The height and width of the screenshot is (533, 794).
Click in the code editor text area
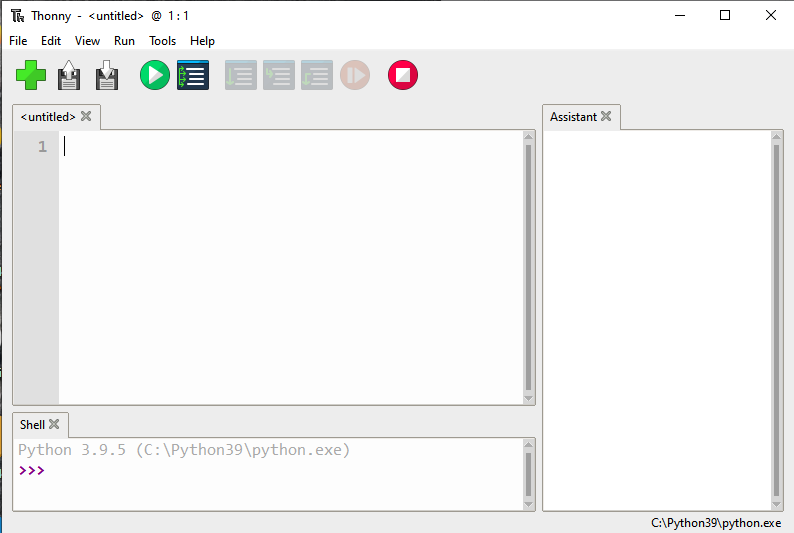point(291,267)
